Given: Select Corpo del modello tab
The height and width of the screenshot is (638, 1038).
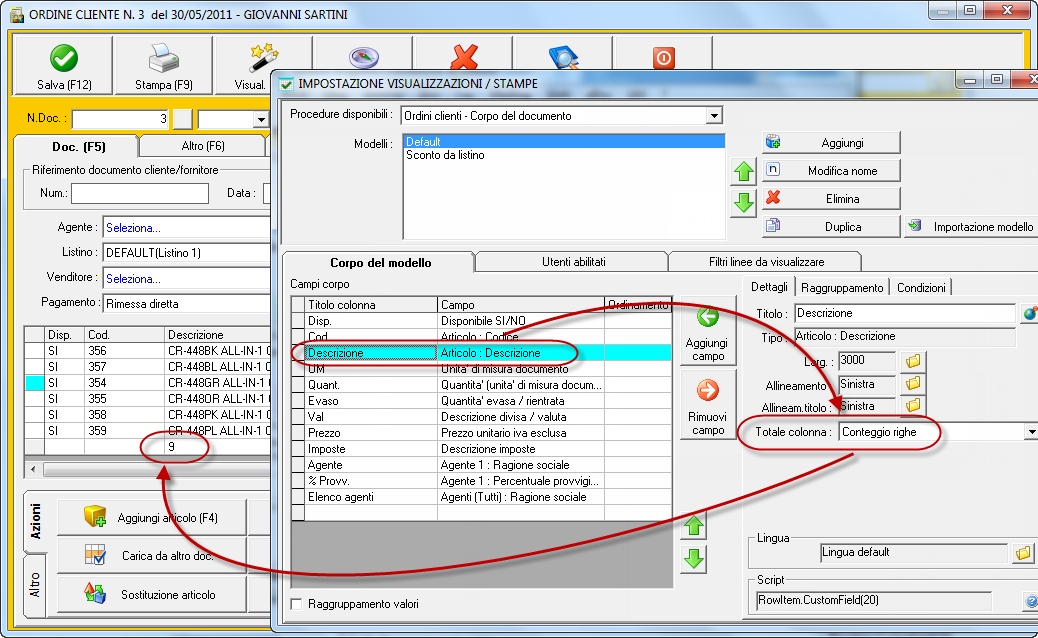Looking at the screenshot, I should [380, 263].
